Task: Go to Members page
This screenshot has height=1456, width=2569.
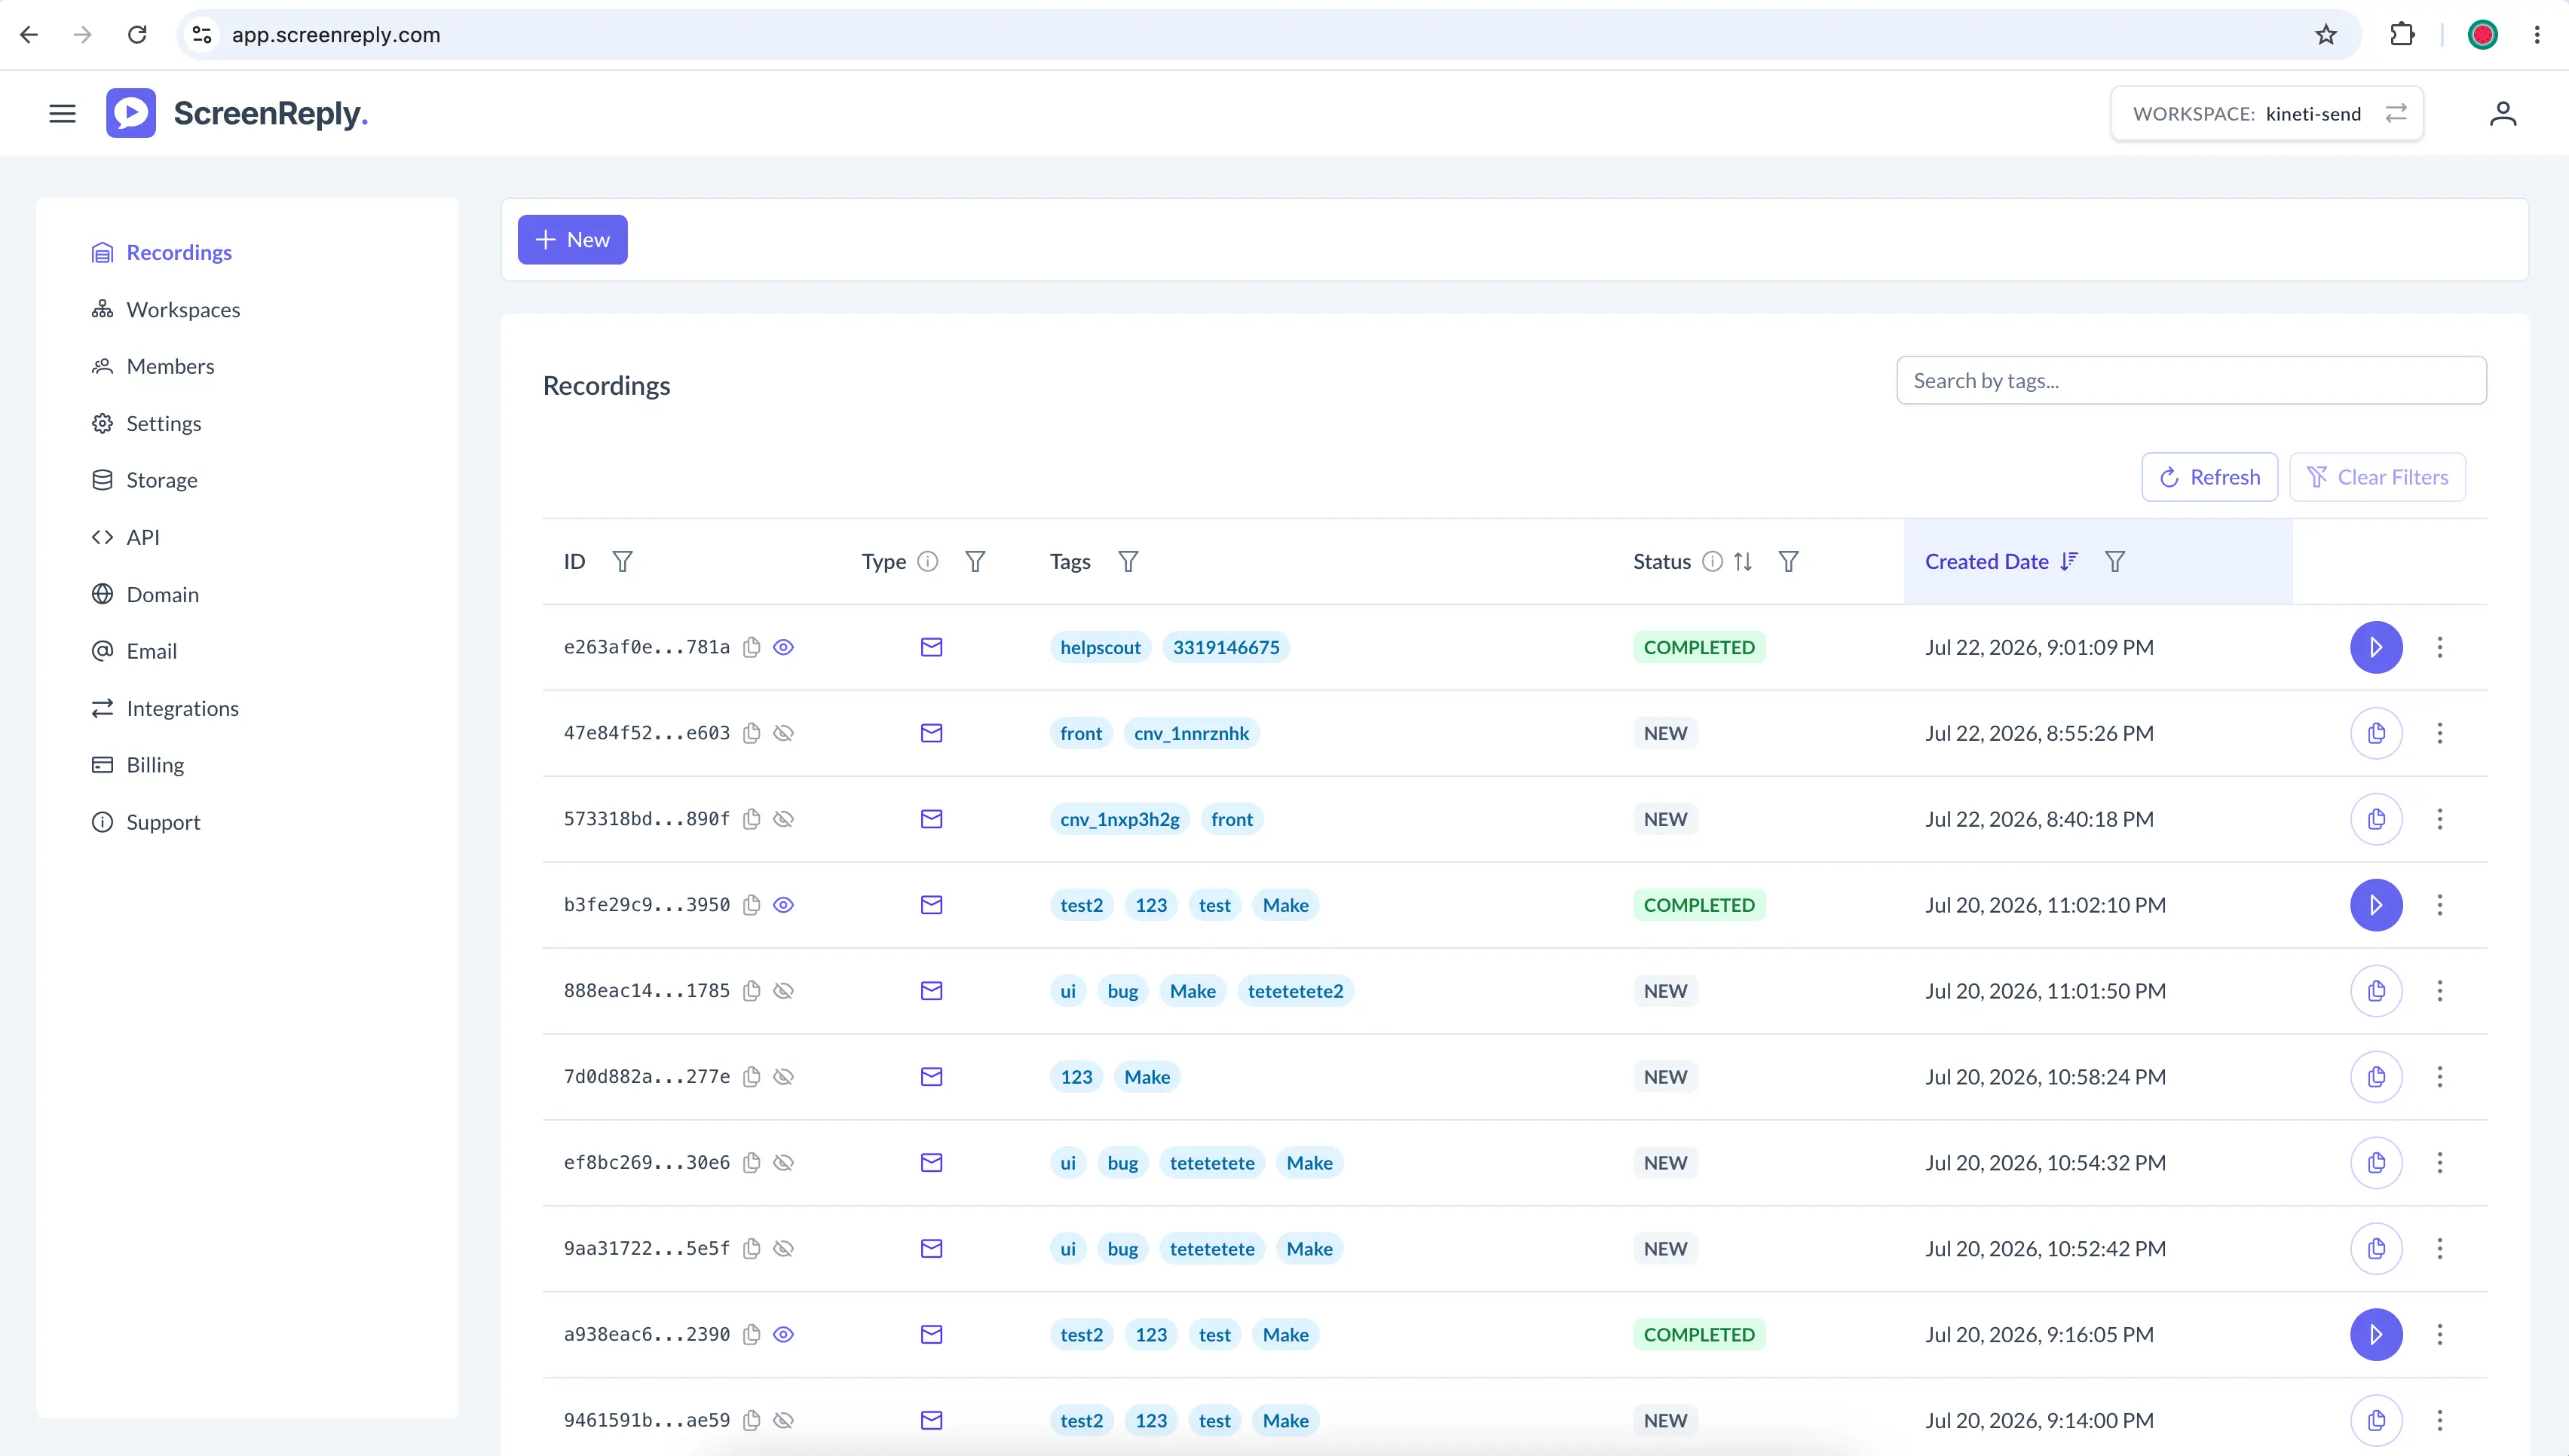Action: click(x=152, y=366)
